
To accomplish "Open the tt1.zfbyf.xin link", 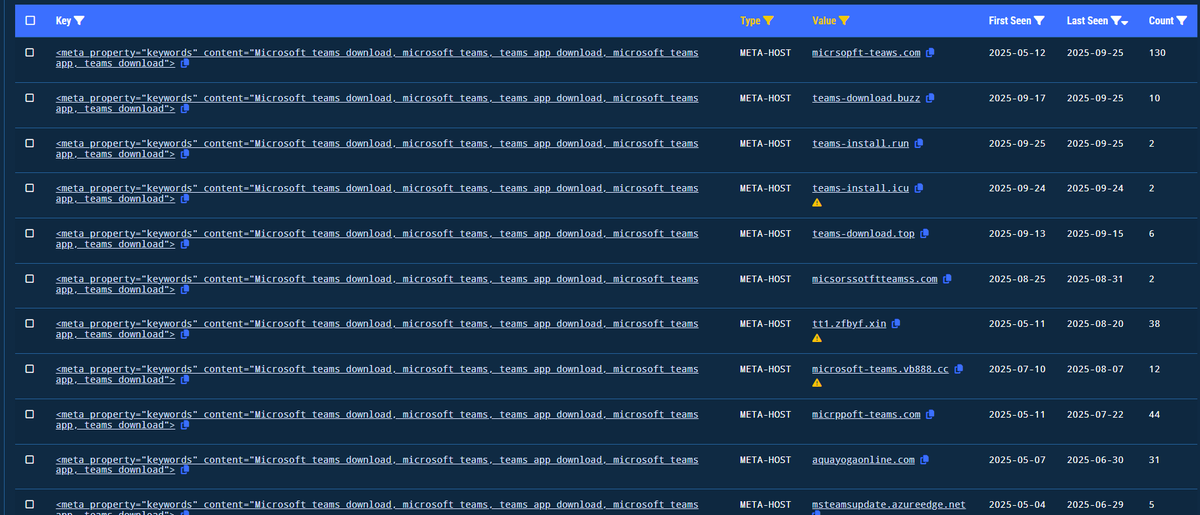I will [849, 323].
